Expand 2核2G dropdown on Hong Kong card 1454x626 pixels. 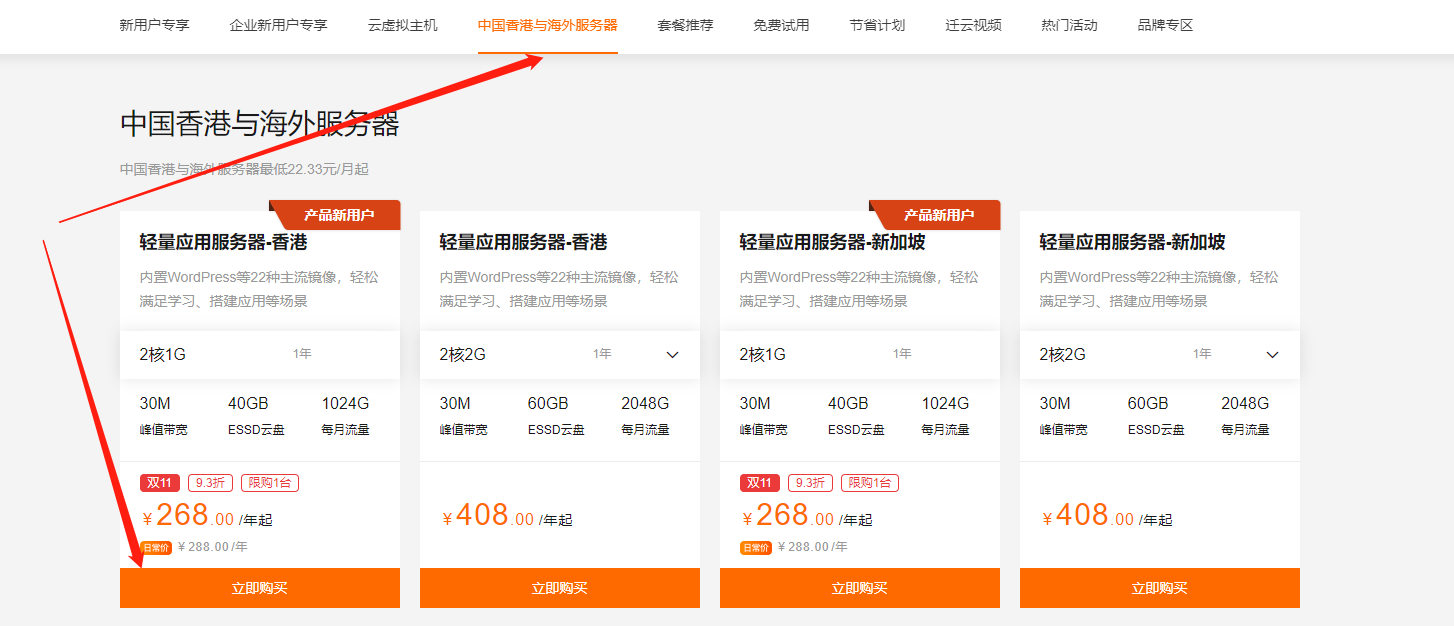pyautogui.click(x=560, y=354)
